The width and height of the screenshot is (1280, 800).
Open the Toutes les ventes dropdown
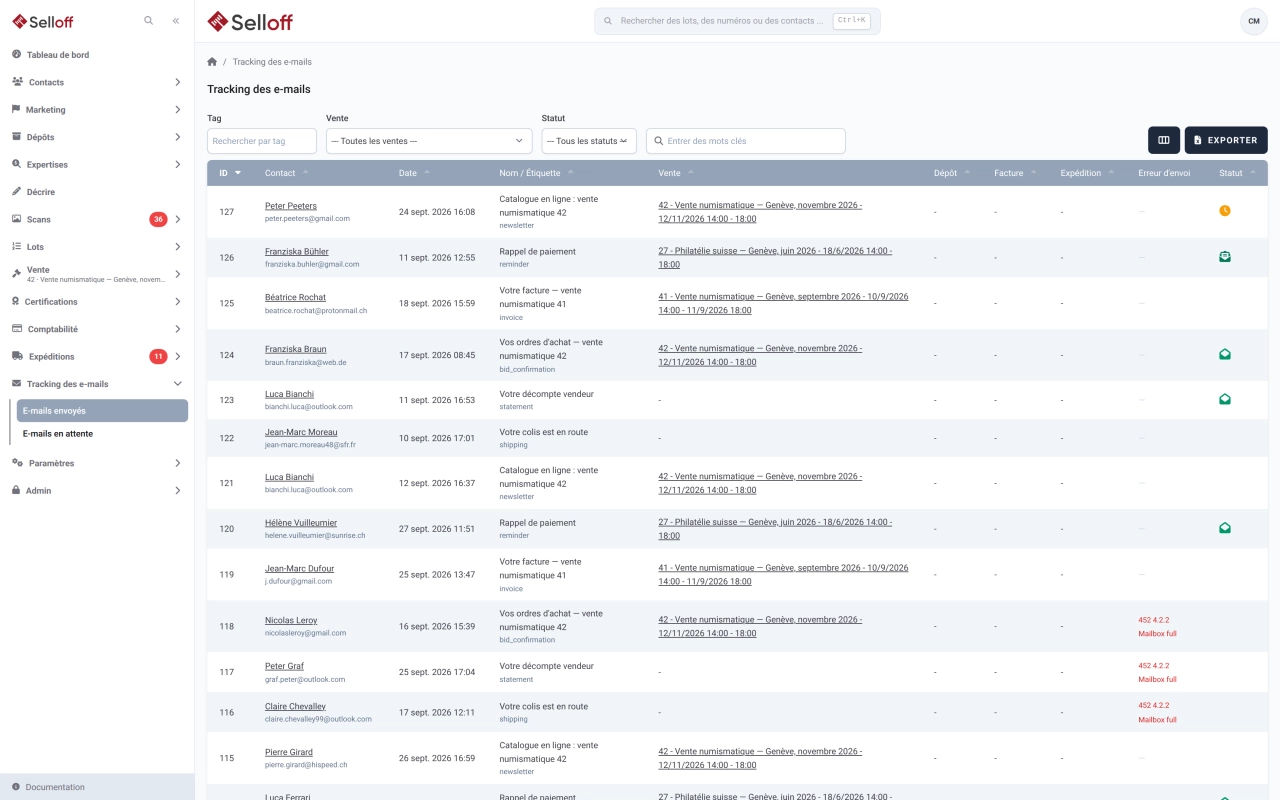click(x=429, y=141)
